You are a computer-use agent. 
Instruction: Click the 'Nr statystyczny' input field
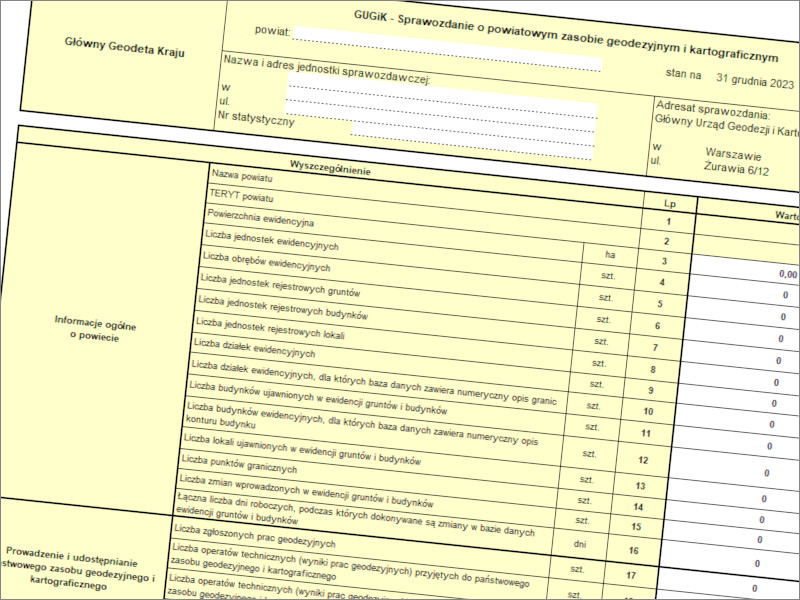[x=472, y=142]
